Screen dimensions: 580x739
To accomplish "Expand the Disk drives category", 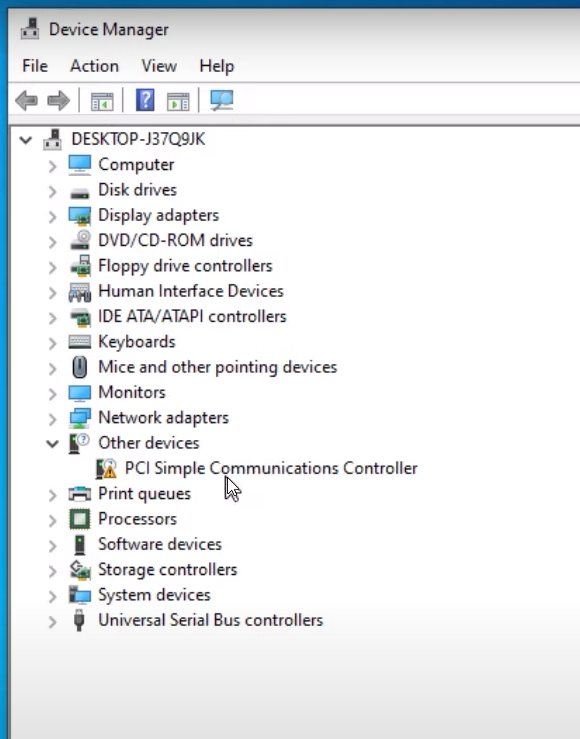I will point(52,191).
